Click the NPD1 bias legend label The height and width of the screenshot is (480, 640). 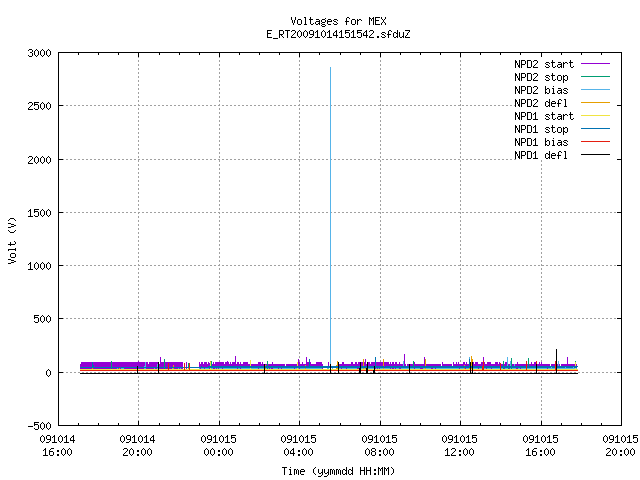point(541,142)
